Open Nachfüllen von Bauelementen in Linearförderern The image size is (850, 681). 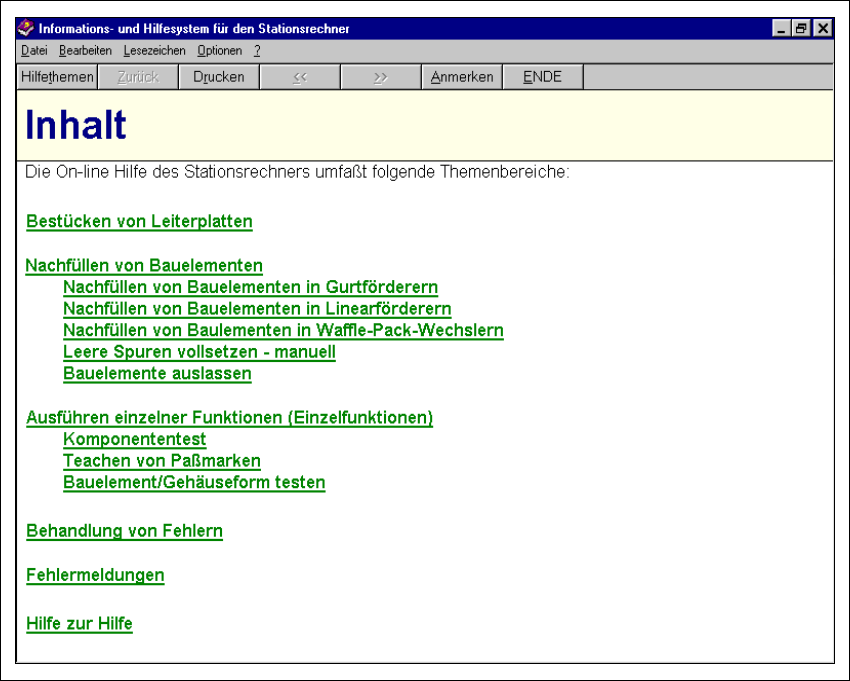pyautogui.click(x=257, y=309)
